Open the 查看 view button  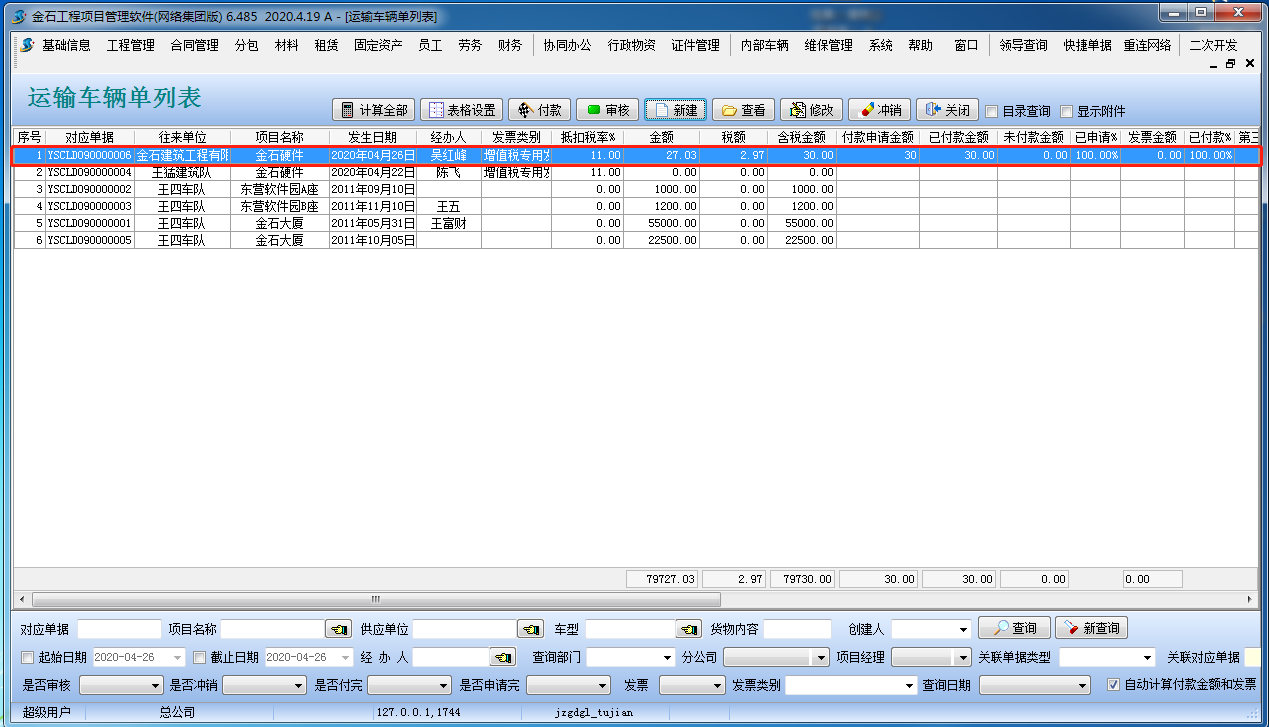(743, 110)
